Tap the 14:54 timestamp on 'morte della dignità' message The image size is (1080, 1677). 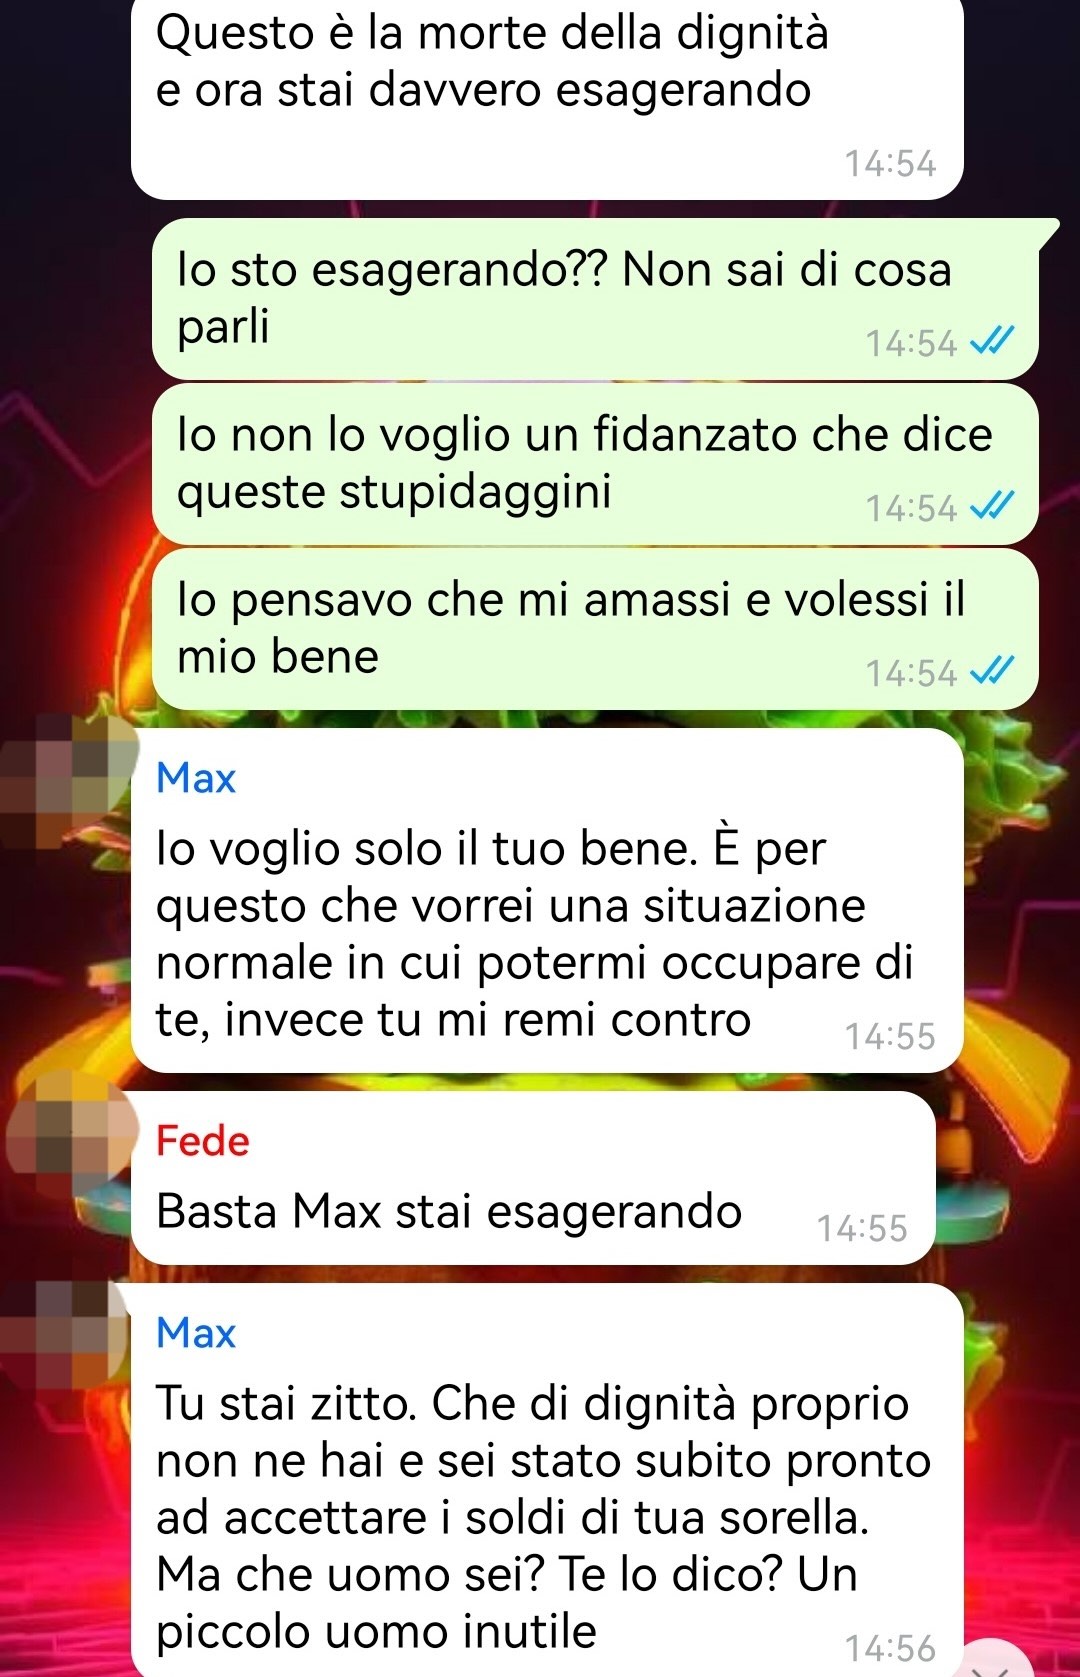pyautogui.click(x=890, y=163)
